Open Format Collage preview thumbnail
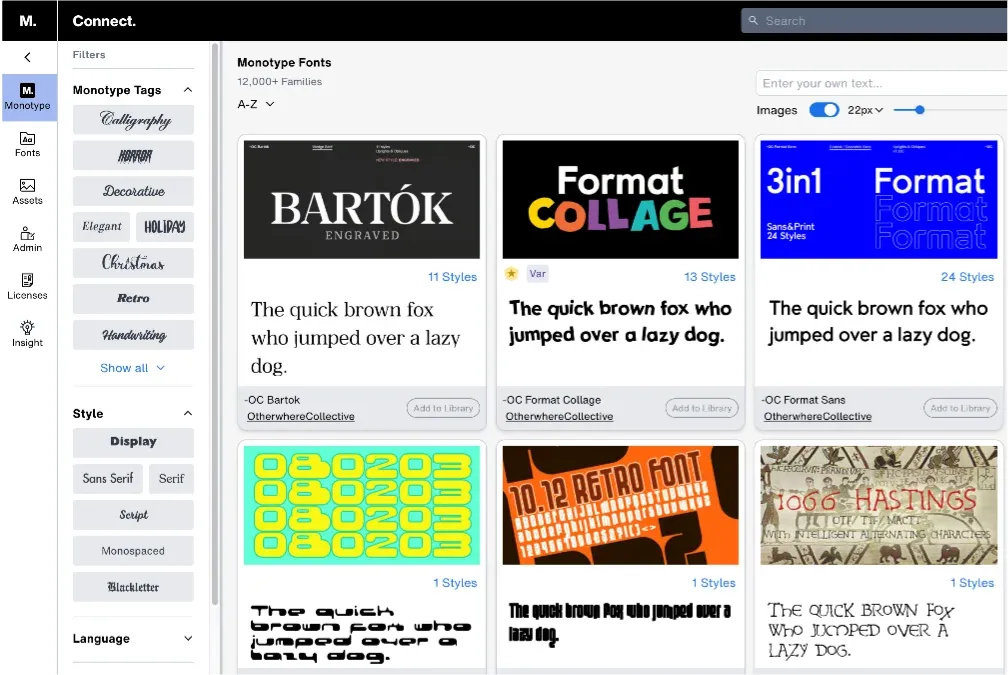This screenshot has height=675, width=1008. click(620, 199)
